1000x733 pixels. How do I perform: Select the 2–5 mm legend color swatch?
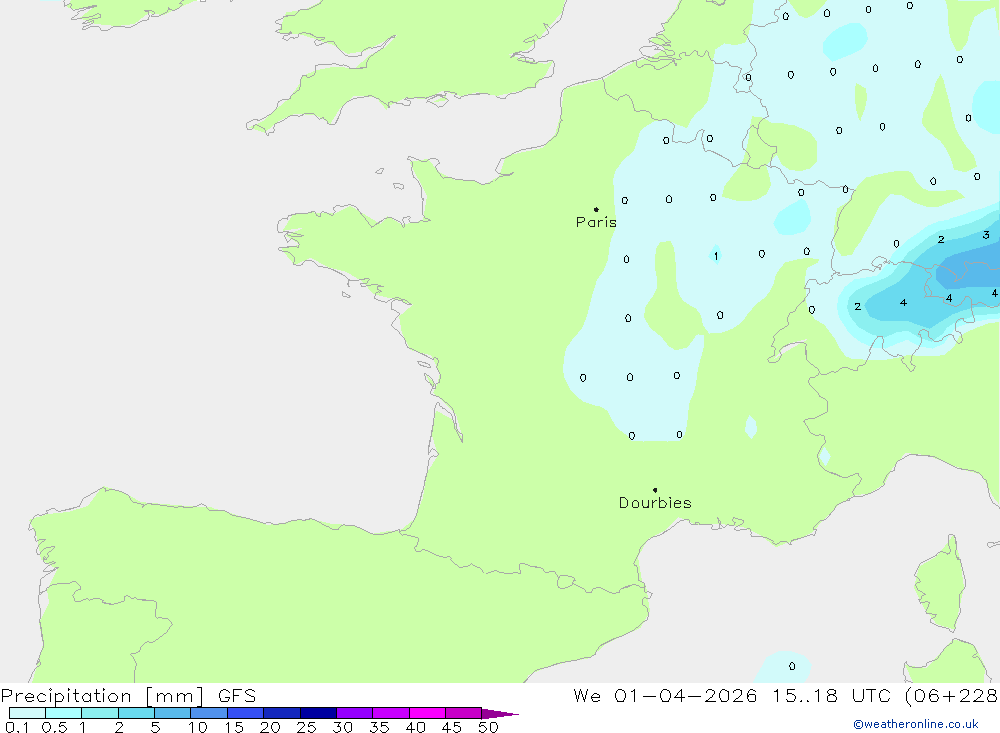(136, 713)
